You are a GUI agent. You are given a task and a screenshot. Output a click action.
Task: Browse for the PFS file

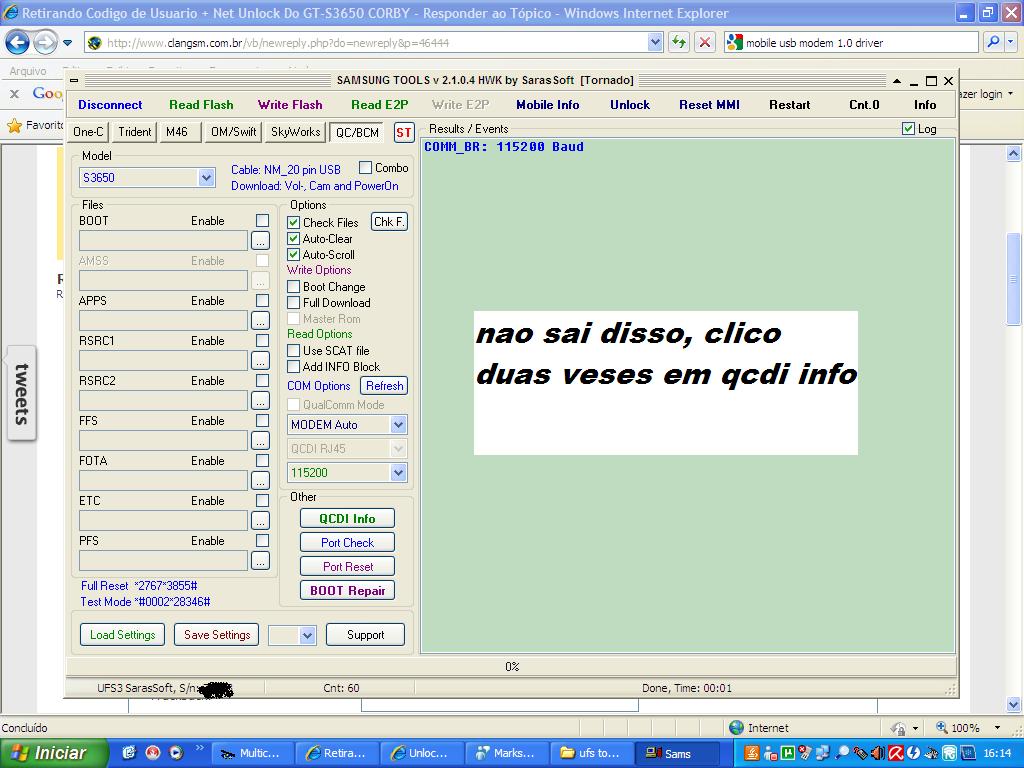click(260, 560)
